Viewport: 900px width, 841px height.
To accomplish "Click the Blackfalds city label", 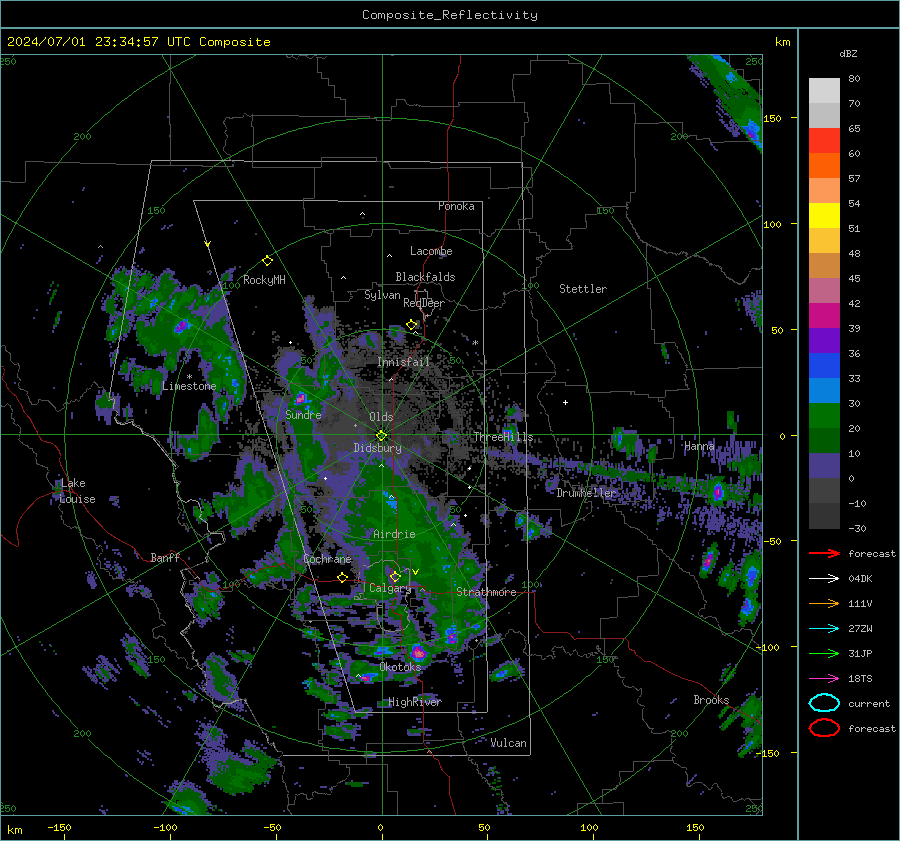I will (x=425, y=277).
